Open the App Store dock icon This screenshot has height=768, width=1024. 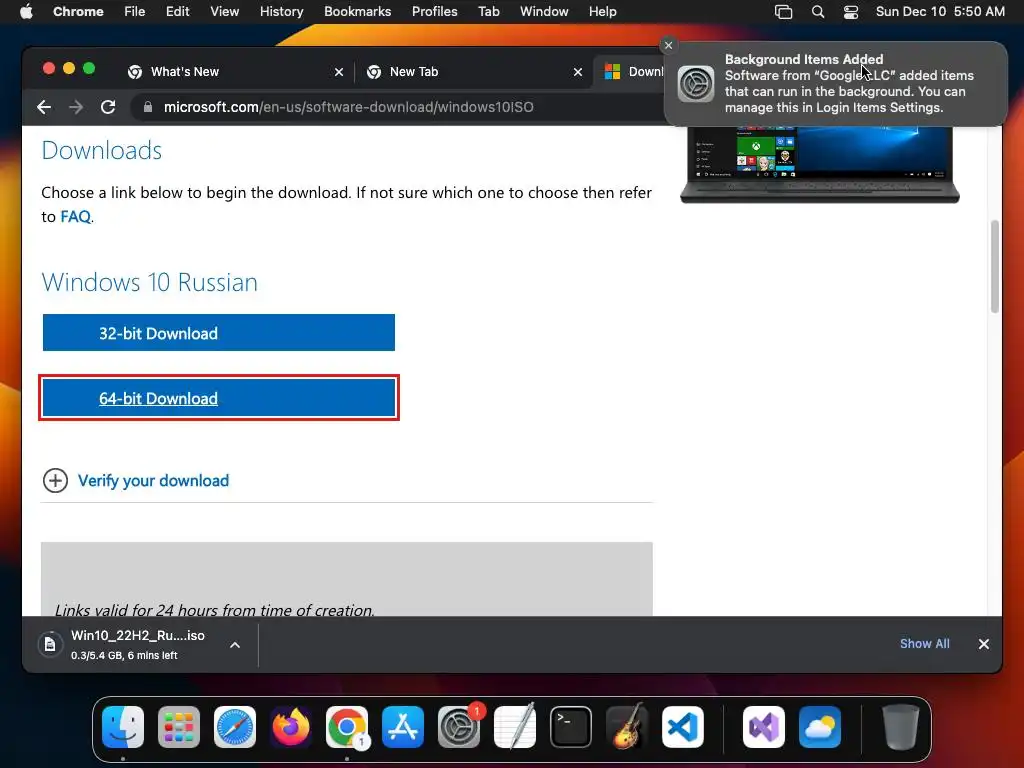tap(403, 727)
